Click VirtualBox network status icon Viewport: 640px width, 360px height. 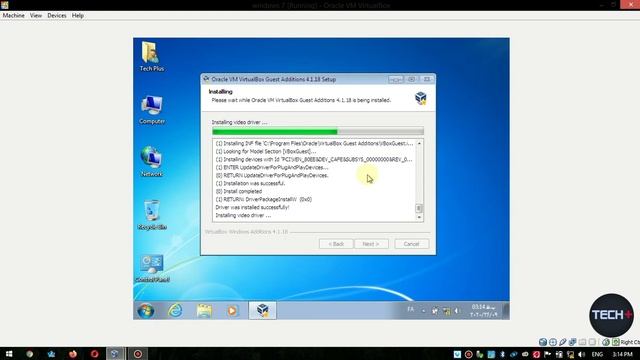pos(573,342)
